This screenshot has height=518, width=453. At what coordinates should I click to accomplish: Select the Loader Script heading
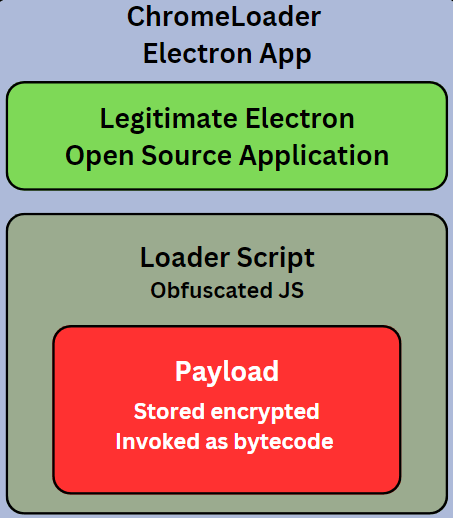point(227,258)
